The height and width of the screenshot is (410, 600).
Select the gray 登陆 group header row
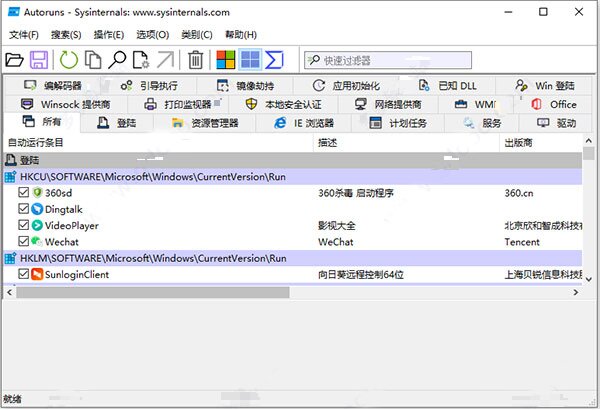click(293, 160)
